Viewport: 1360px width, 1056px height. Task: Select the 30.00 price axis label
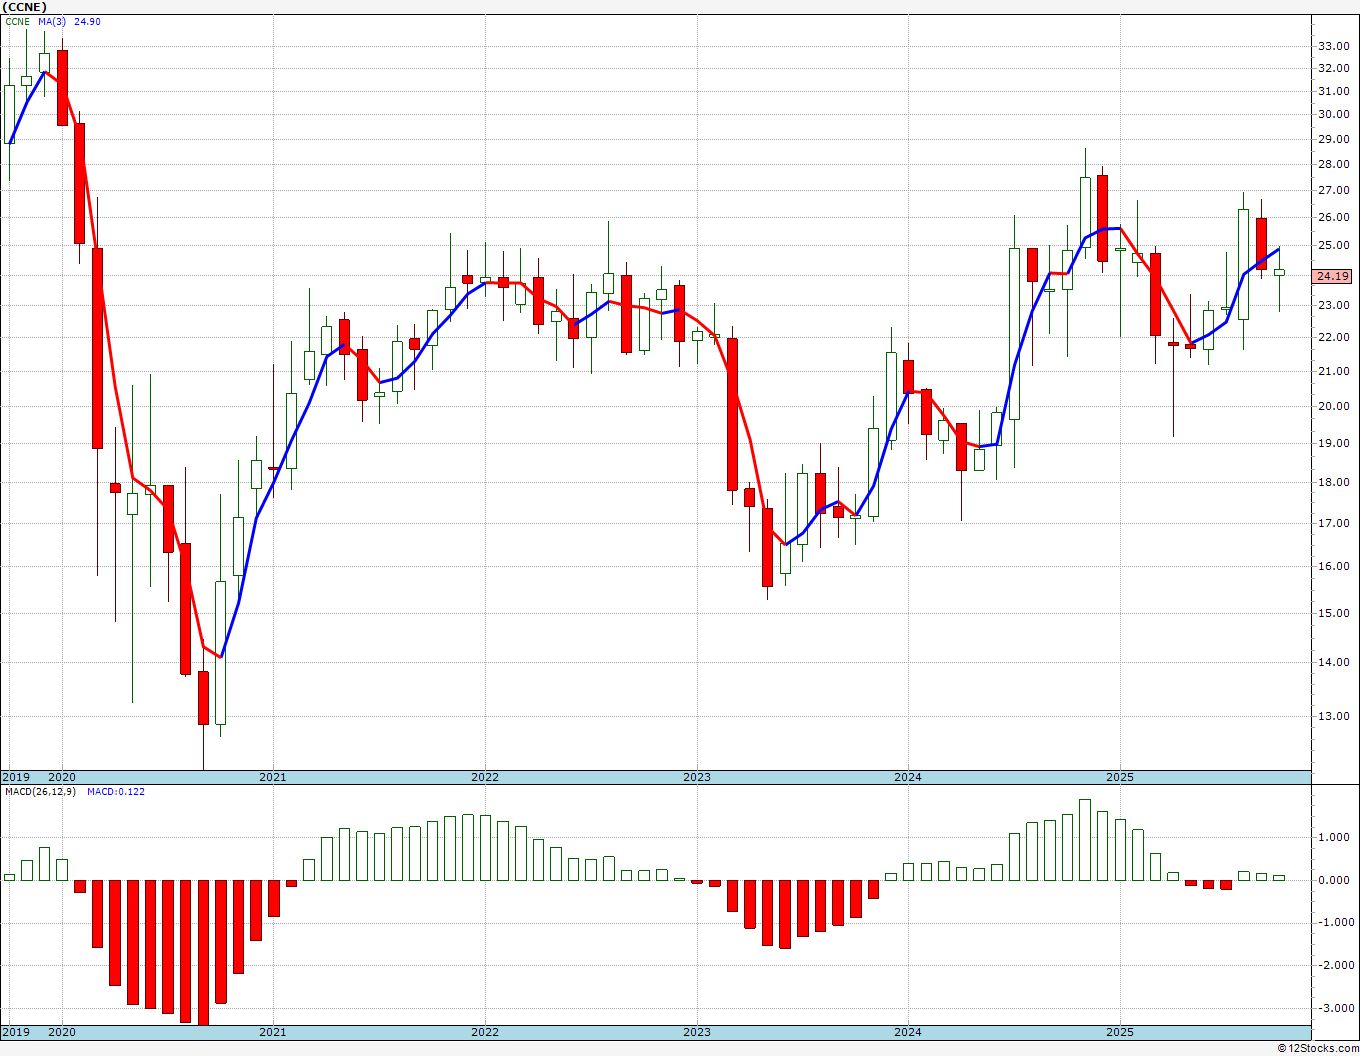tap(1332, 114)
